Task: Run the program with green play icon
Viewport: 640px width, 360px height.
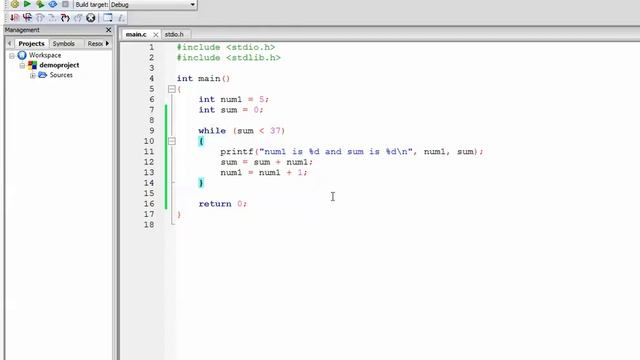Action: (x=27, y=4)
